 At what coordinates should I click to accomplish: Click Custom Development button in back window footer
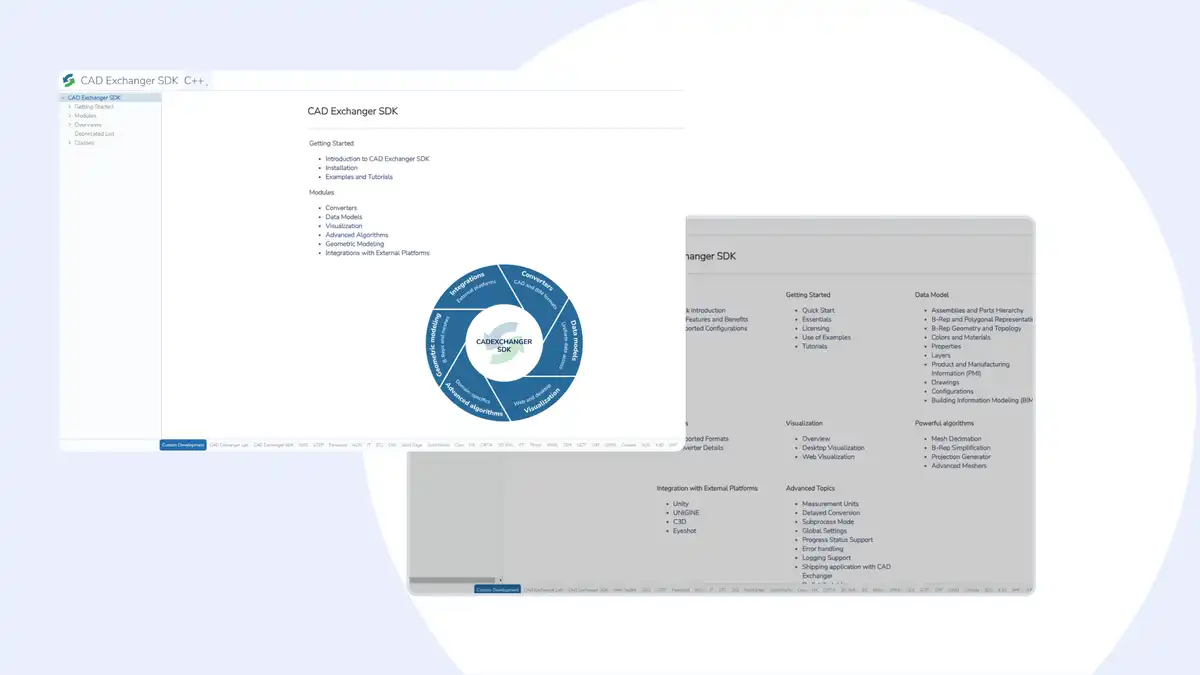(497, 590)
